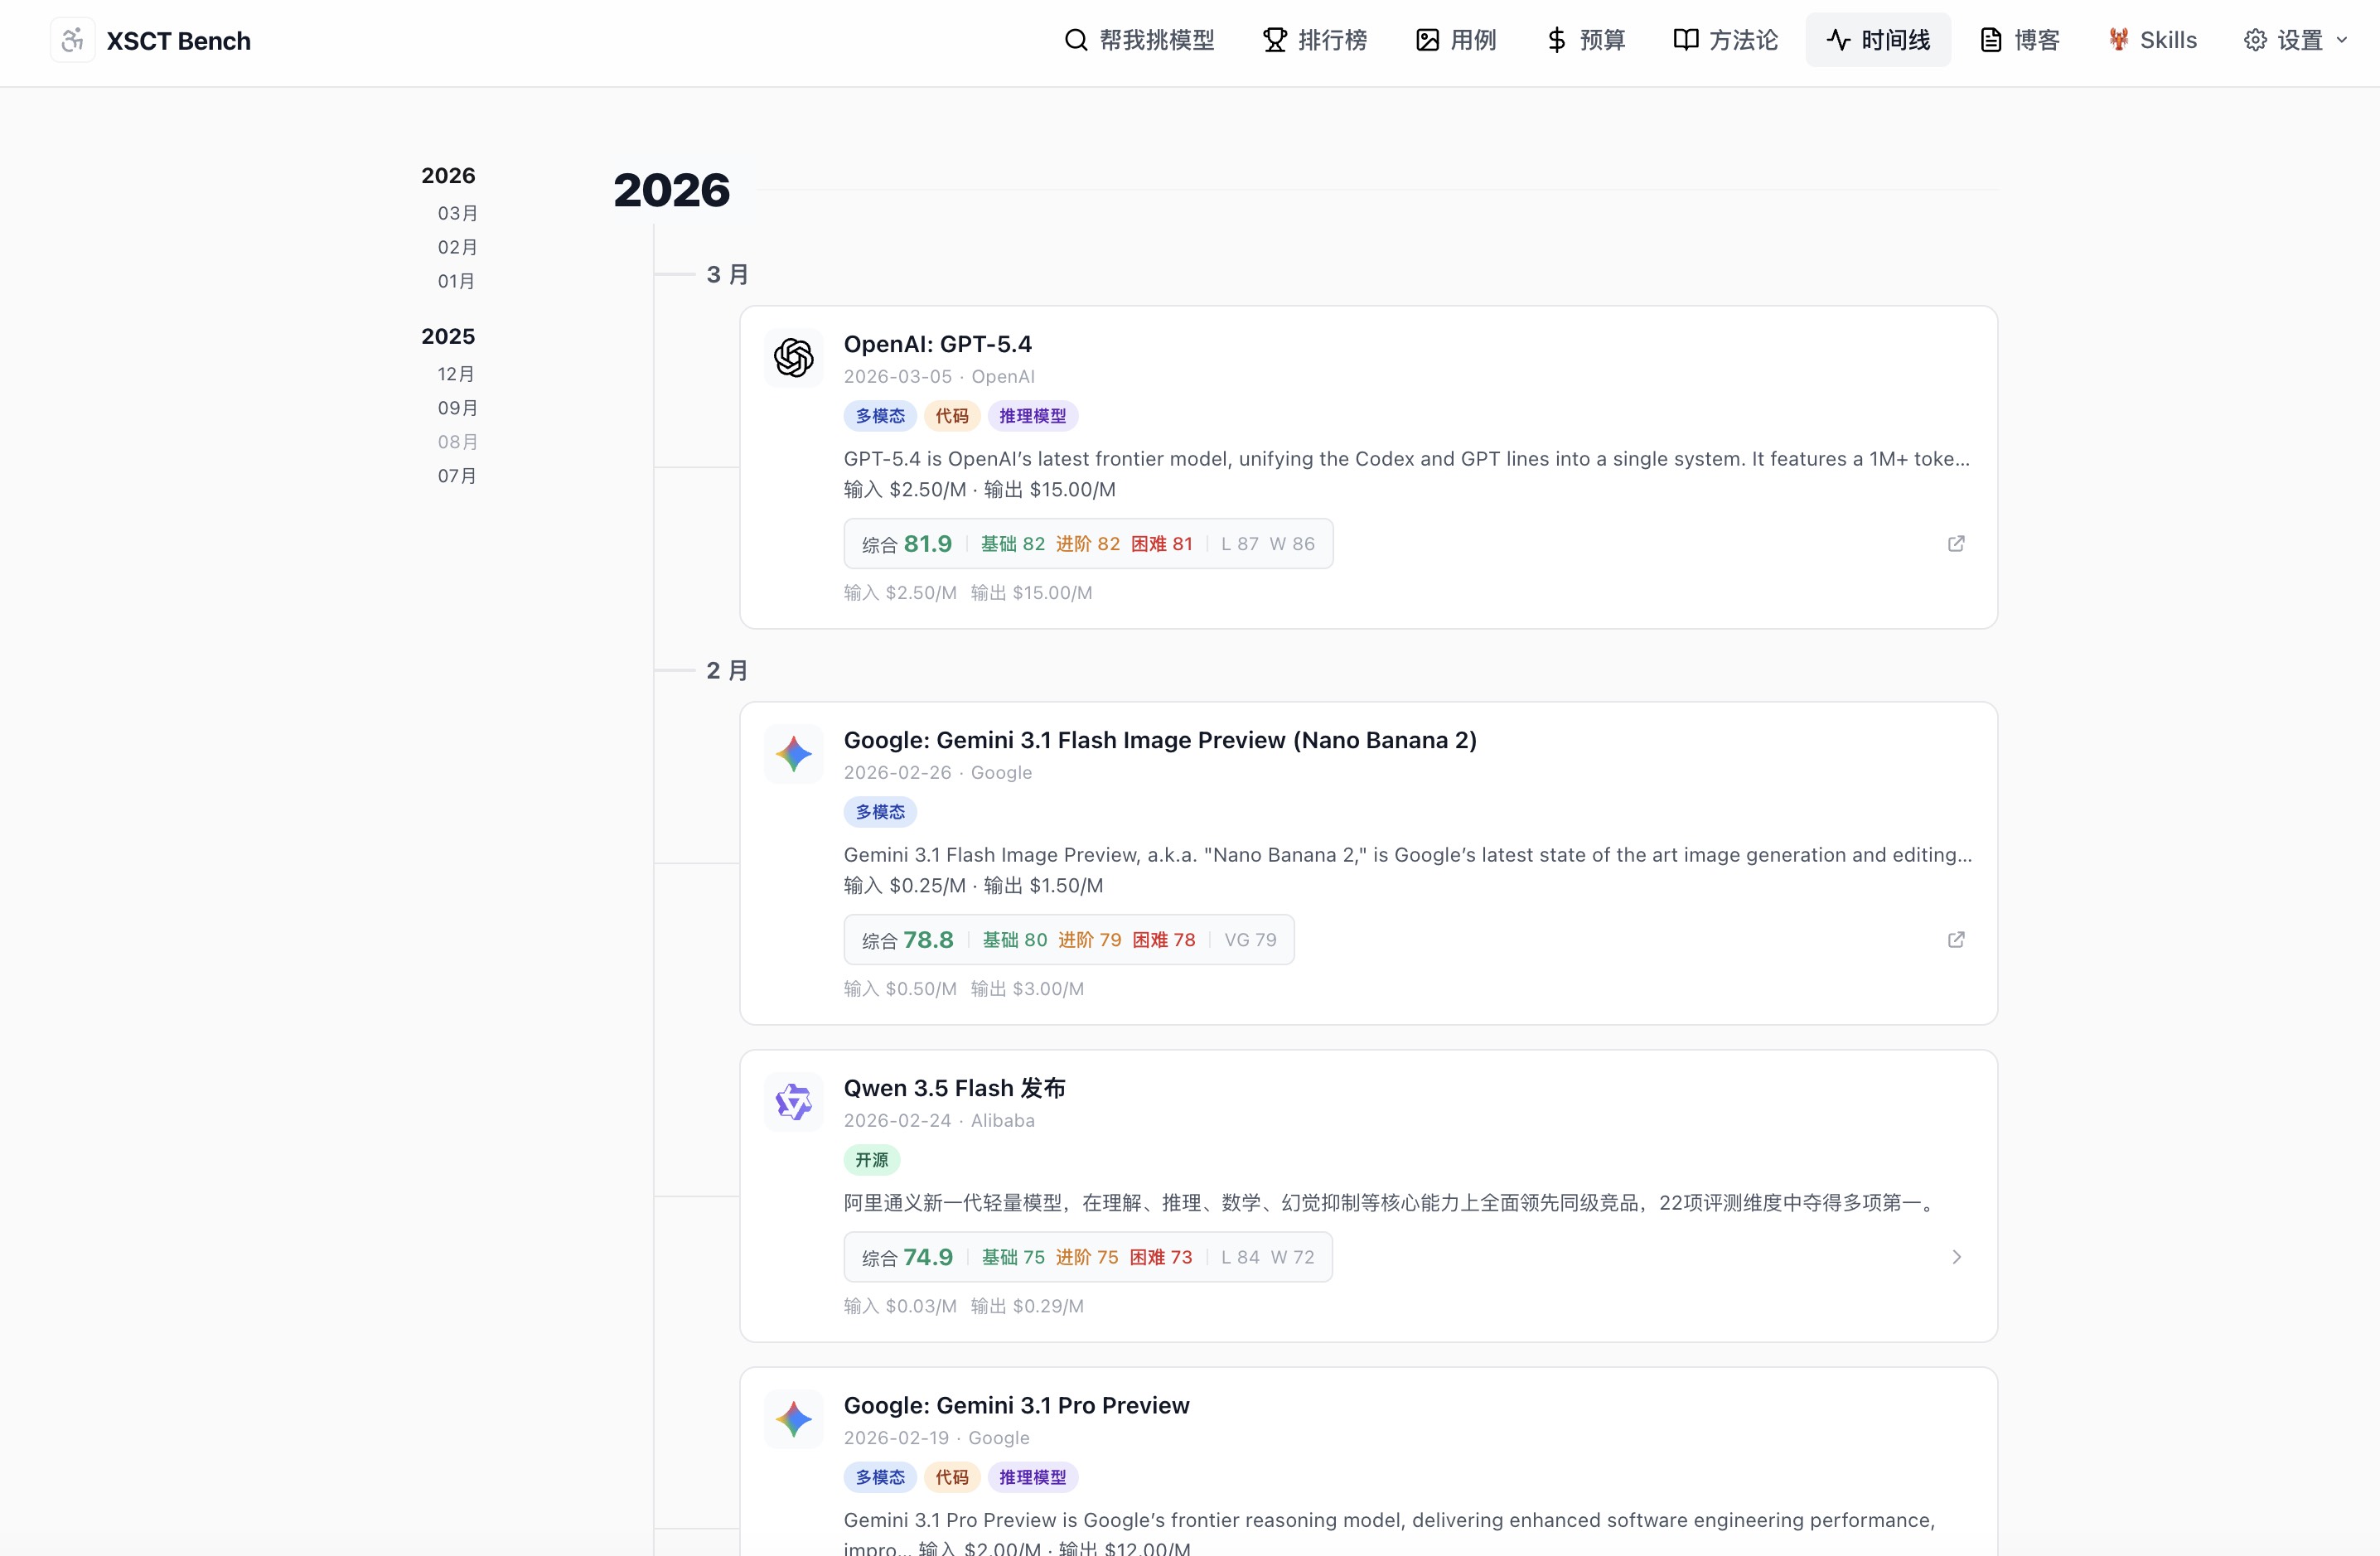Click the 开源 tag on Qwen card
Viewport: 2380px width, 1556px height.
point(871,1160)
